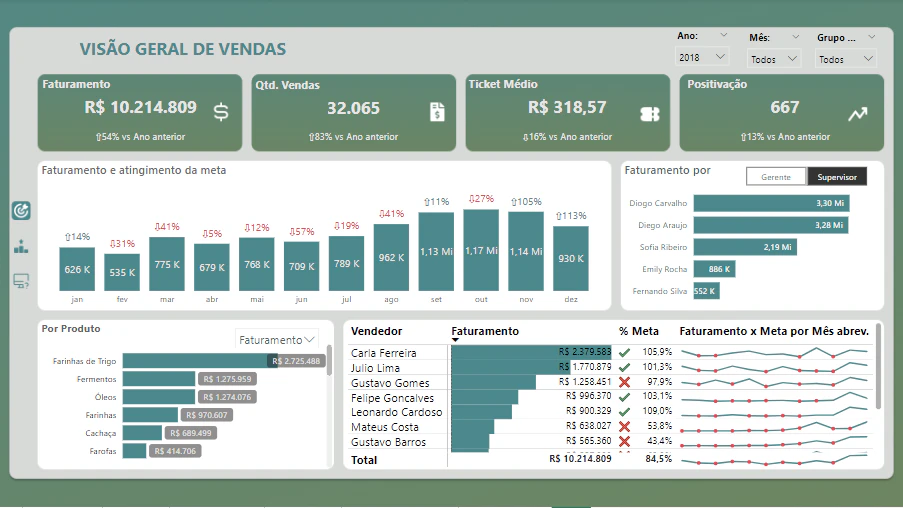Select the Fermentos product bar
The image size is (903, 508).
[159, 378]
